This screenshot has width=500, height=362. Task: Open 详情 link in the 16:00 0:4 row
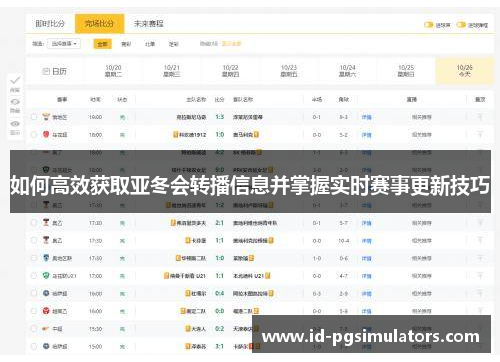(366, 293)
